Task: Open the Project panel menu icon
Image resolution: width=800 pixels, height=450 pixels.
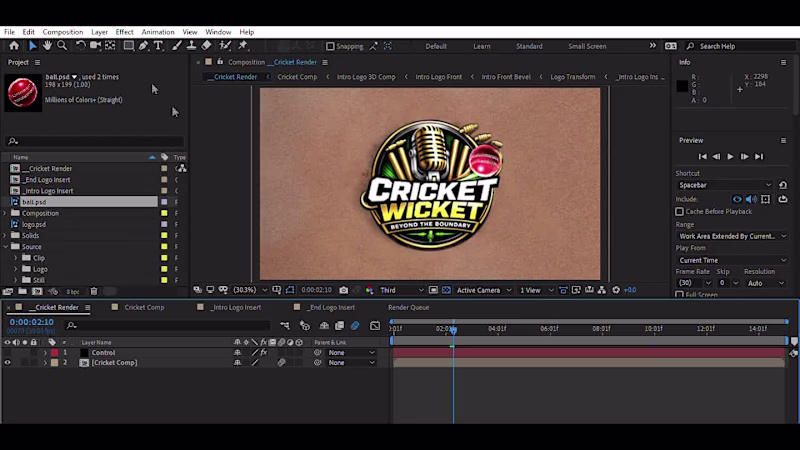Action: pos(37,62)
